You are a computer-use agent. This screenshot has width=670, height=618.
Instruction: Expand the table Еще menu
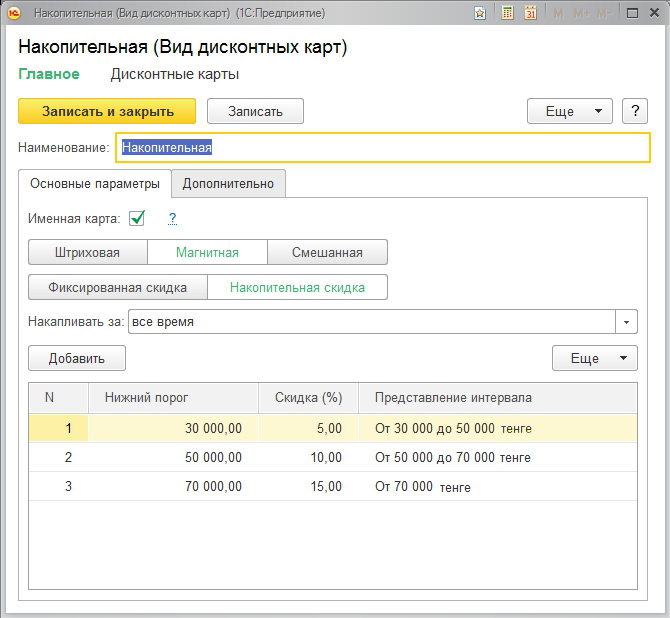point(595,358)
